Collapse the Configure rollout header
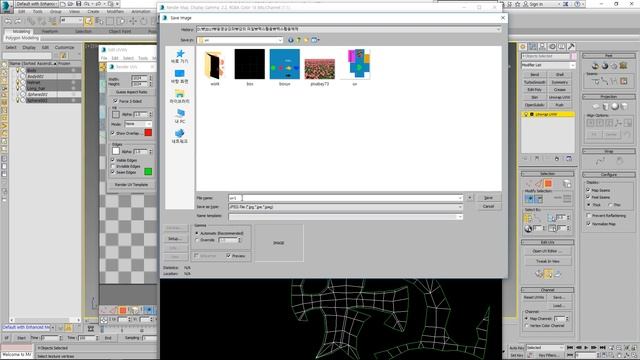The width and height of the screenshot is (640, 360). 609,175
